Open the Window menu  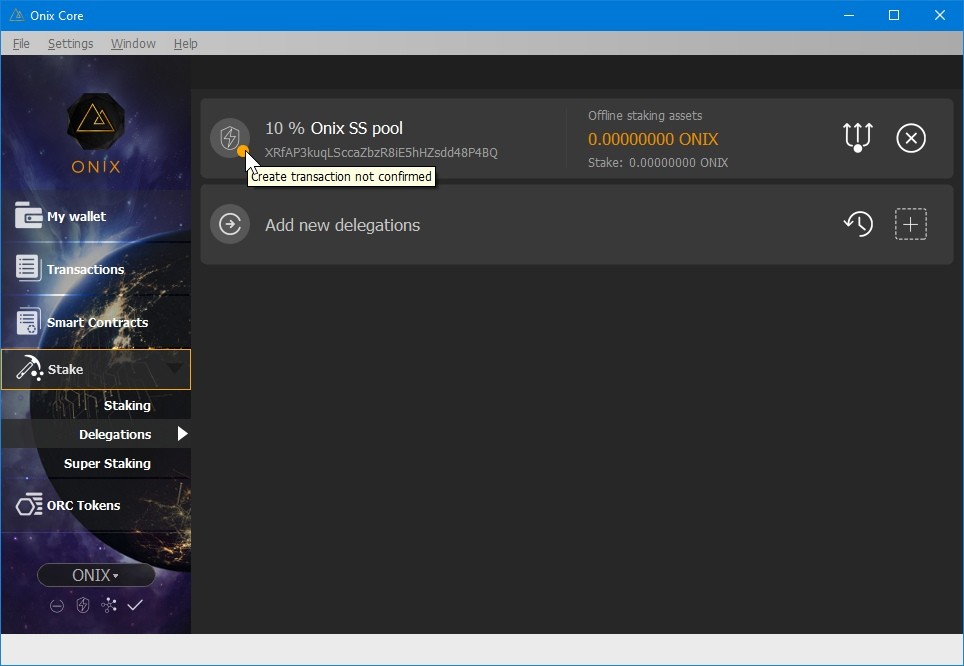[x=133, y=44]
